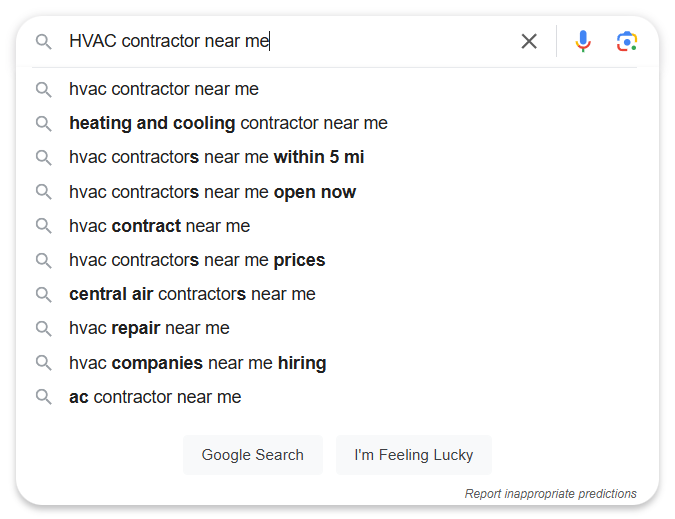Open search by image camera icon
675x519 pixels.
tap(626, 41)
